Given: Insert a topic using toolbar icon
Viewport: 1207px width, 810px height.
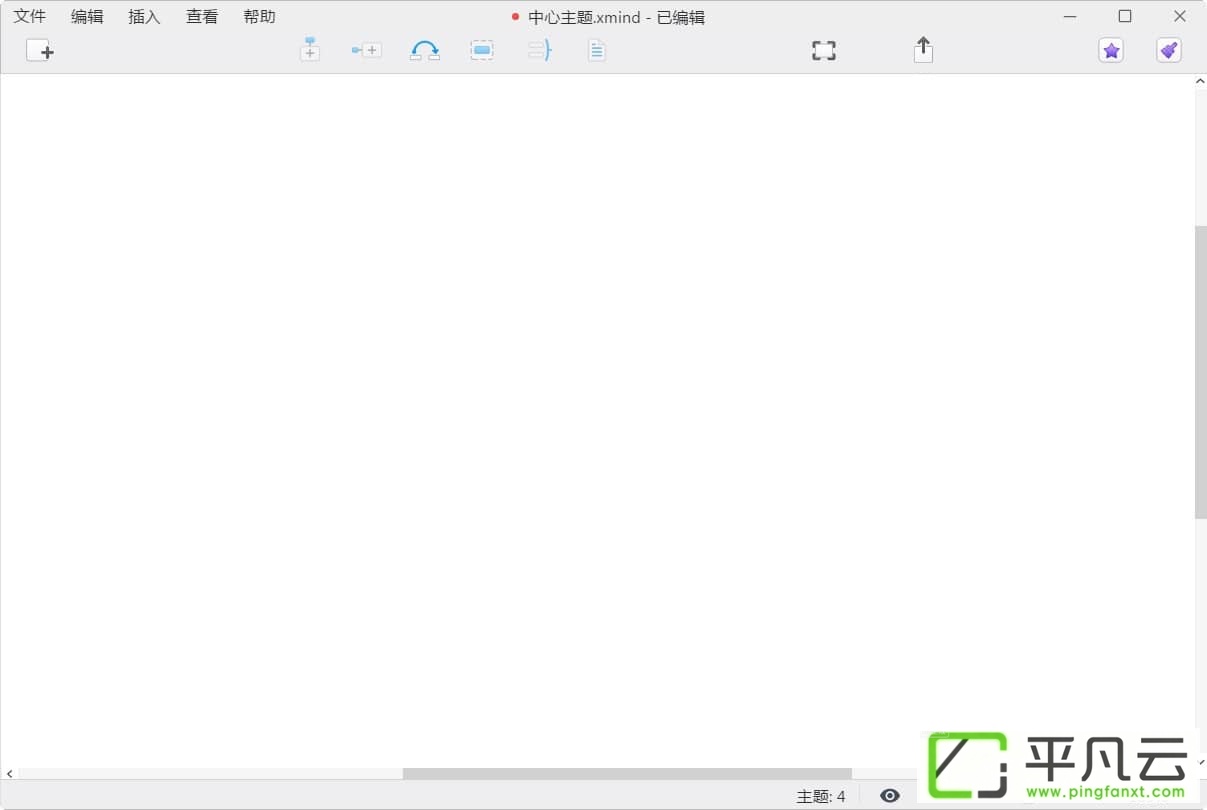Looking at the screenshot, I should pyautogui.click(x=310, y=49).
